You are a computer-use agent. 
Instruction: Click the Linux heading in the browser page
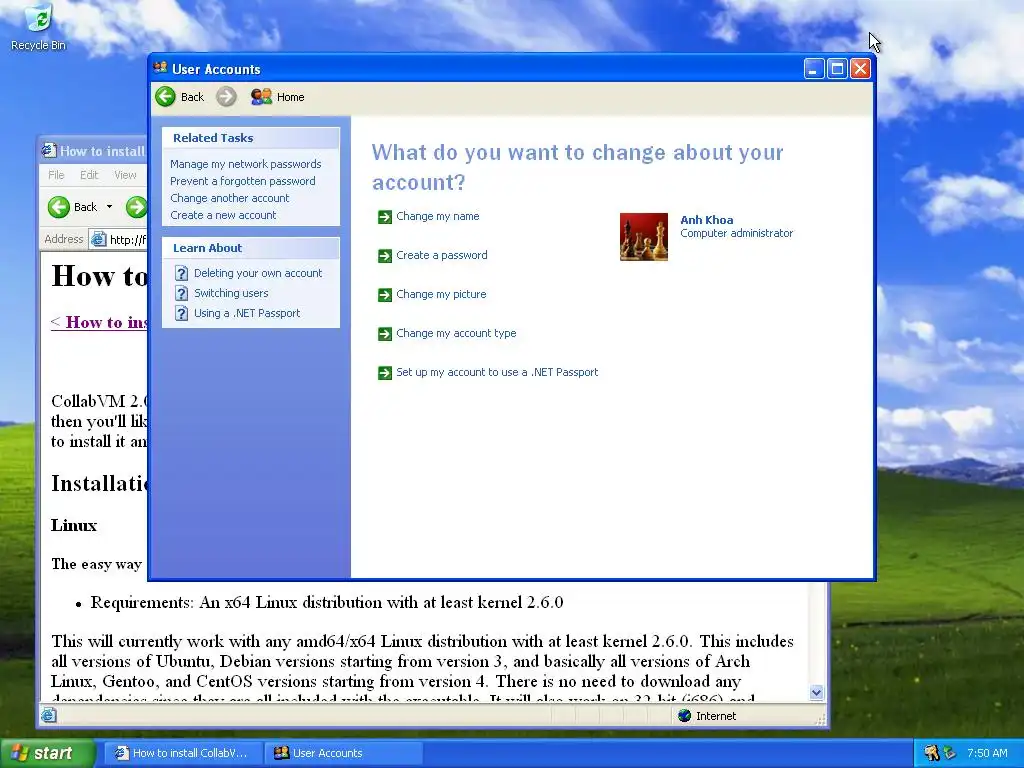74,526
